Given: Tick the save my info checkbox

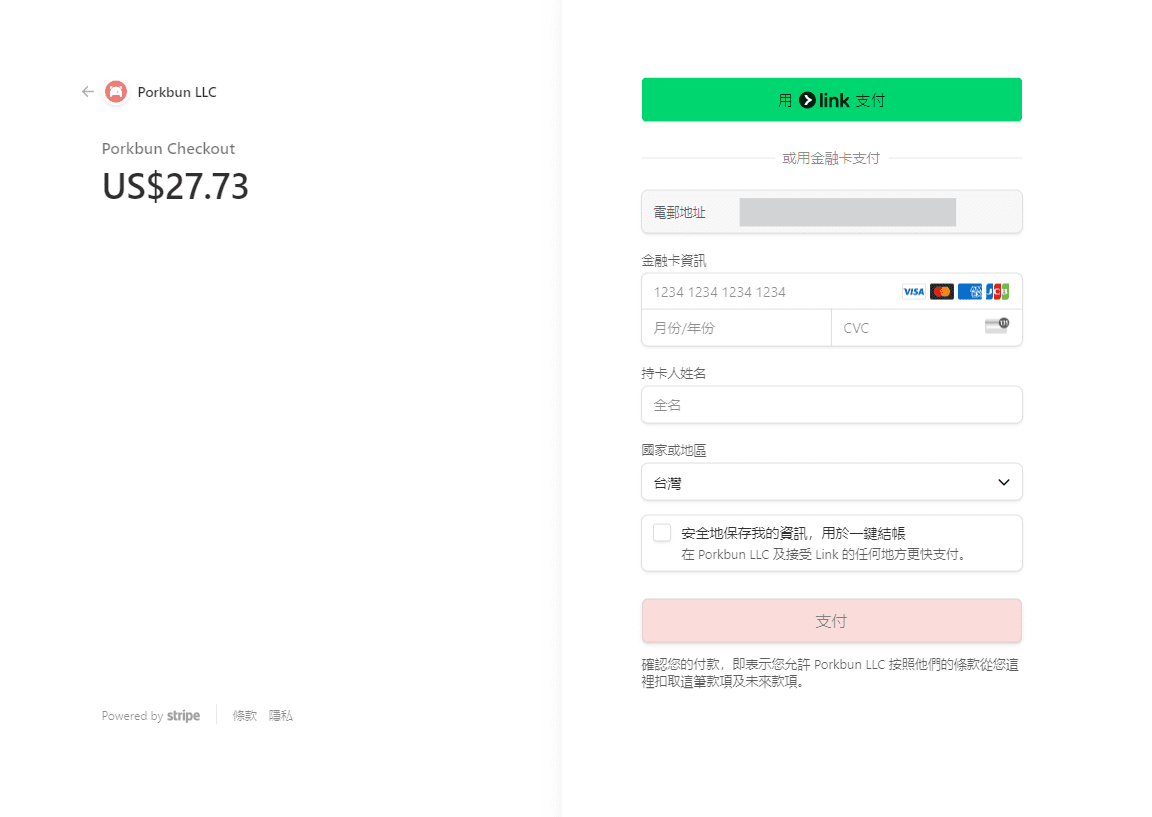Looking at the screenshot, I should 662,533.
